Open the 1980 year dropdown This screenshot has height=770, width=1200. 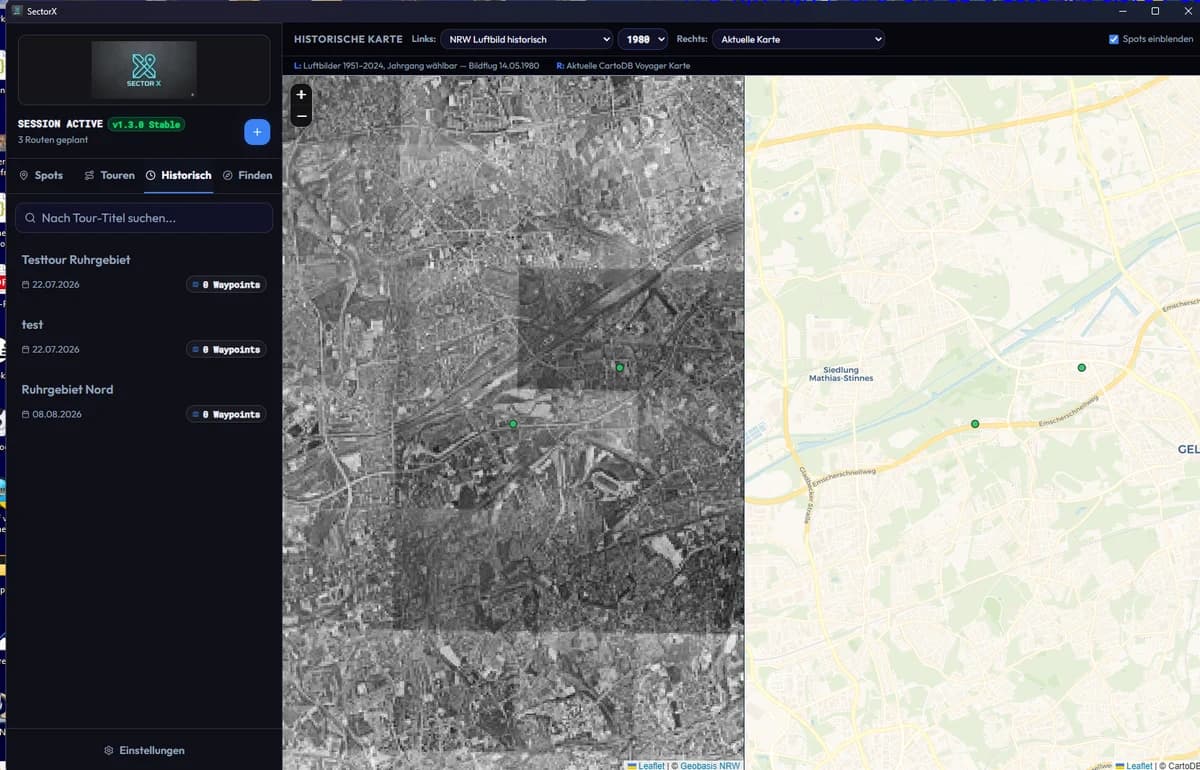click(x=642, y=39)
